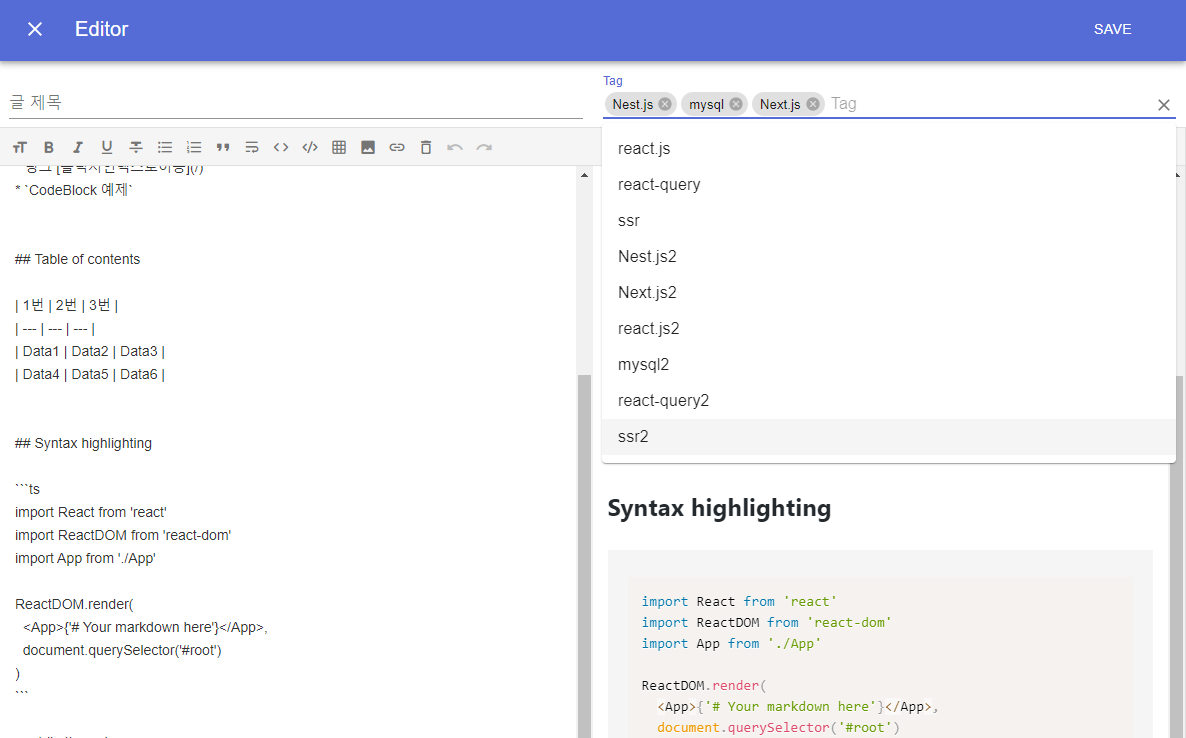Choose the react.js2 tag option

coord(889,329)
